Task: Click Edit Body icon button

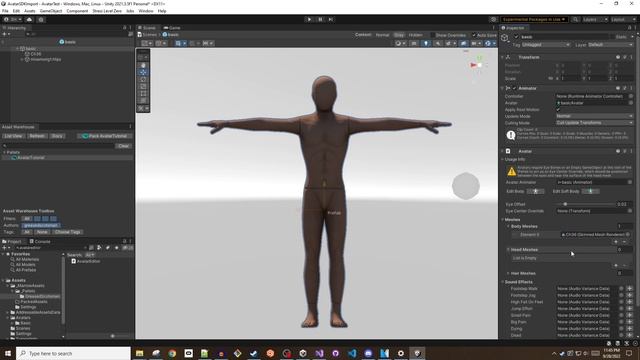Action: (x=536, y=191)
